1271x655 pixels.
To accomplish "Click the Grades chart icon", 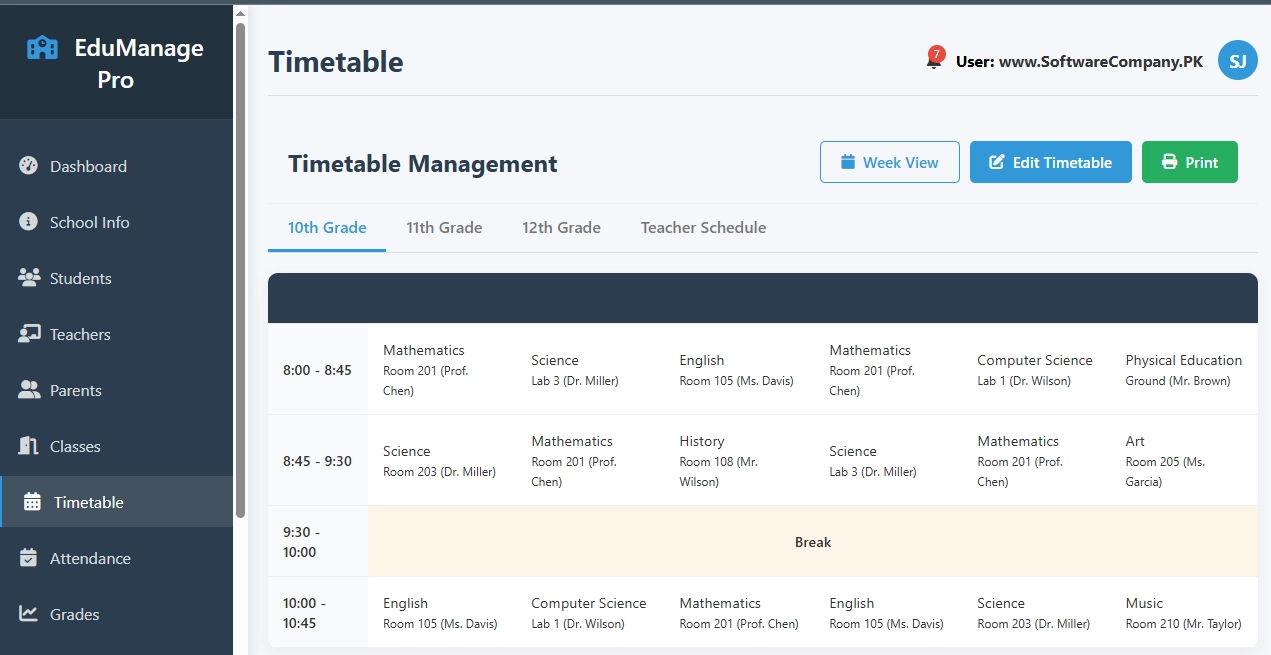I will [29, 614].
